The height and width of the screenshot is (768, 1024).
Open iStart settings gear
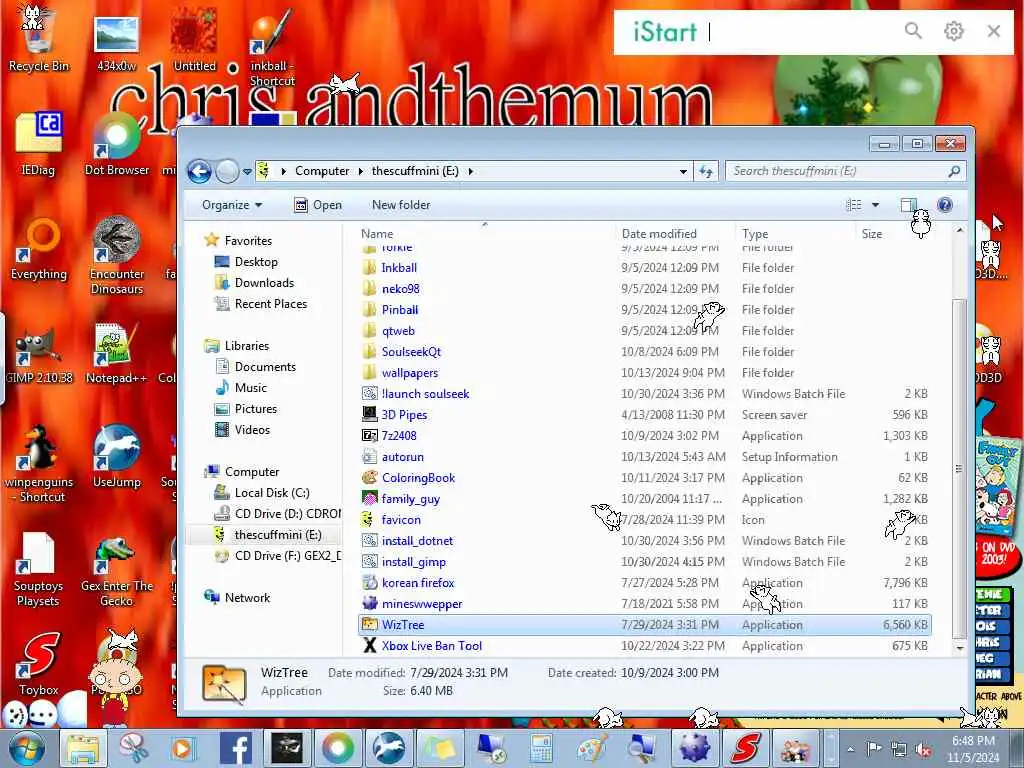coord(953,30)
